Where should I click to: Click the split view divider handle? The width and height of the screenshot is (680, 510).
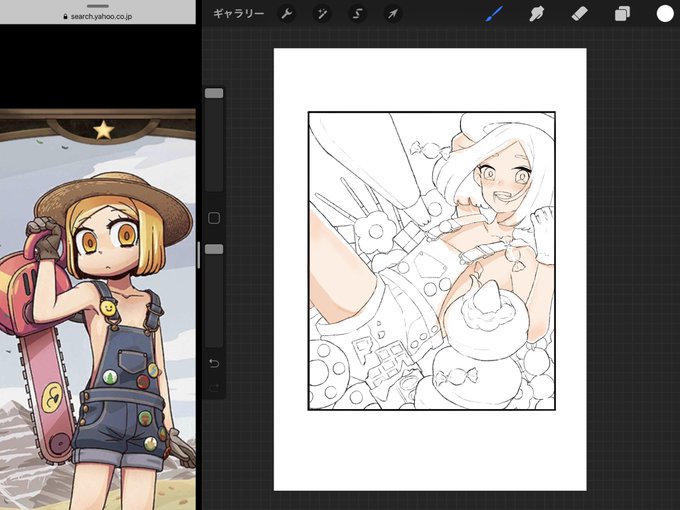(x=199, y=255)
